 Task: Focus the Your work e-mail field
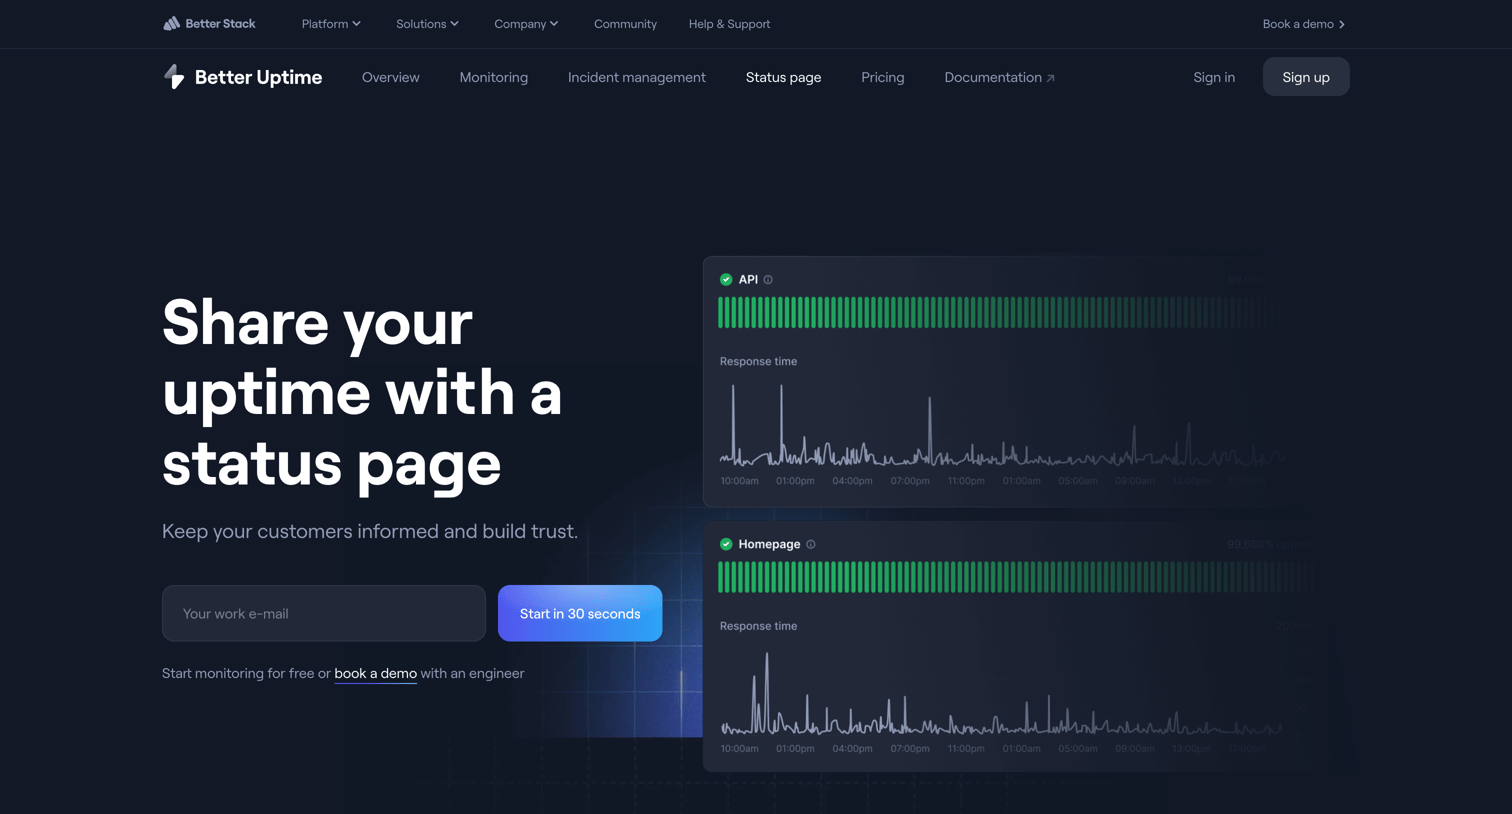323,613
